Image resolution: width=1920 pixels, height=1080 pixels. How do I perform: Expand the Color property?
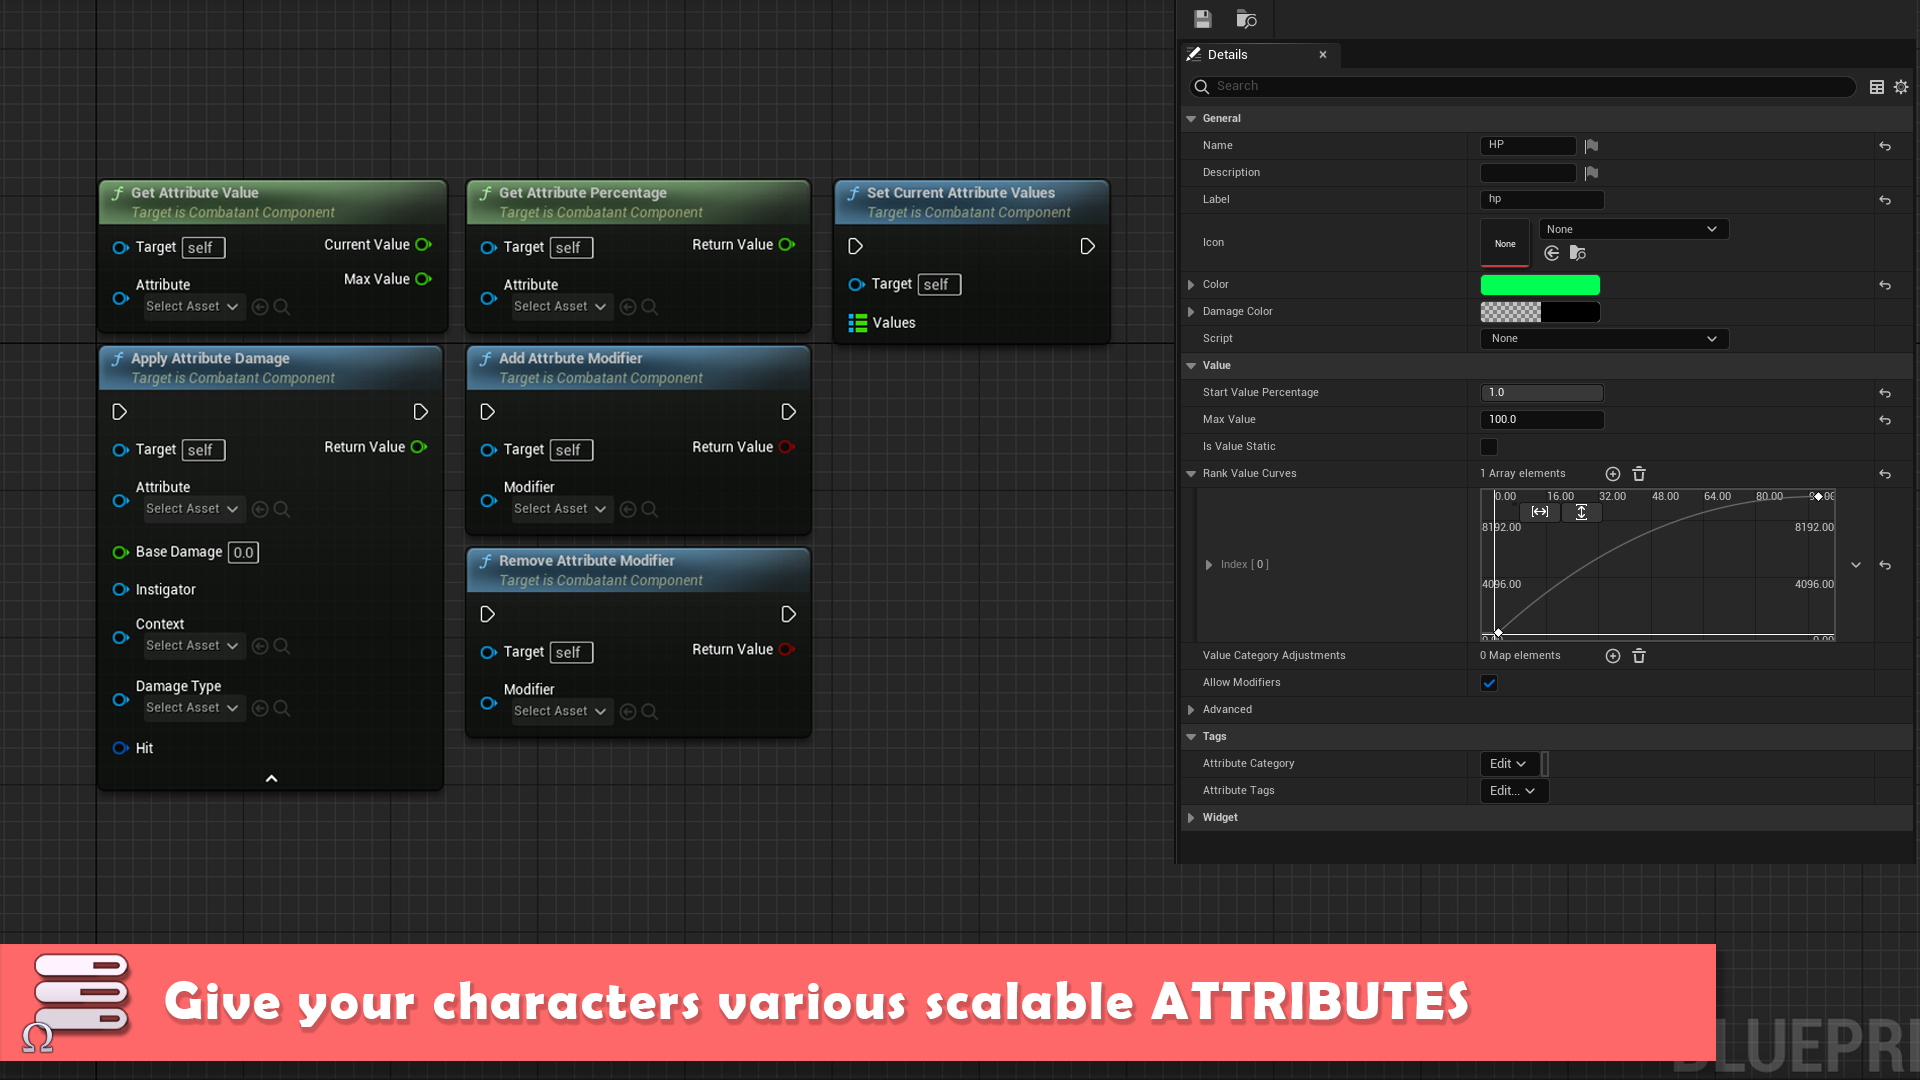click(1191, 285)
